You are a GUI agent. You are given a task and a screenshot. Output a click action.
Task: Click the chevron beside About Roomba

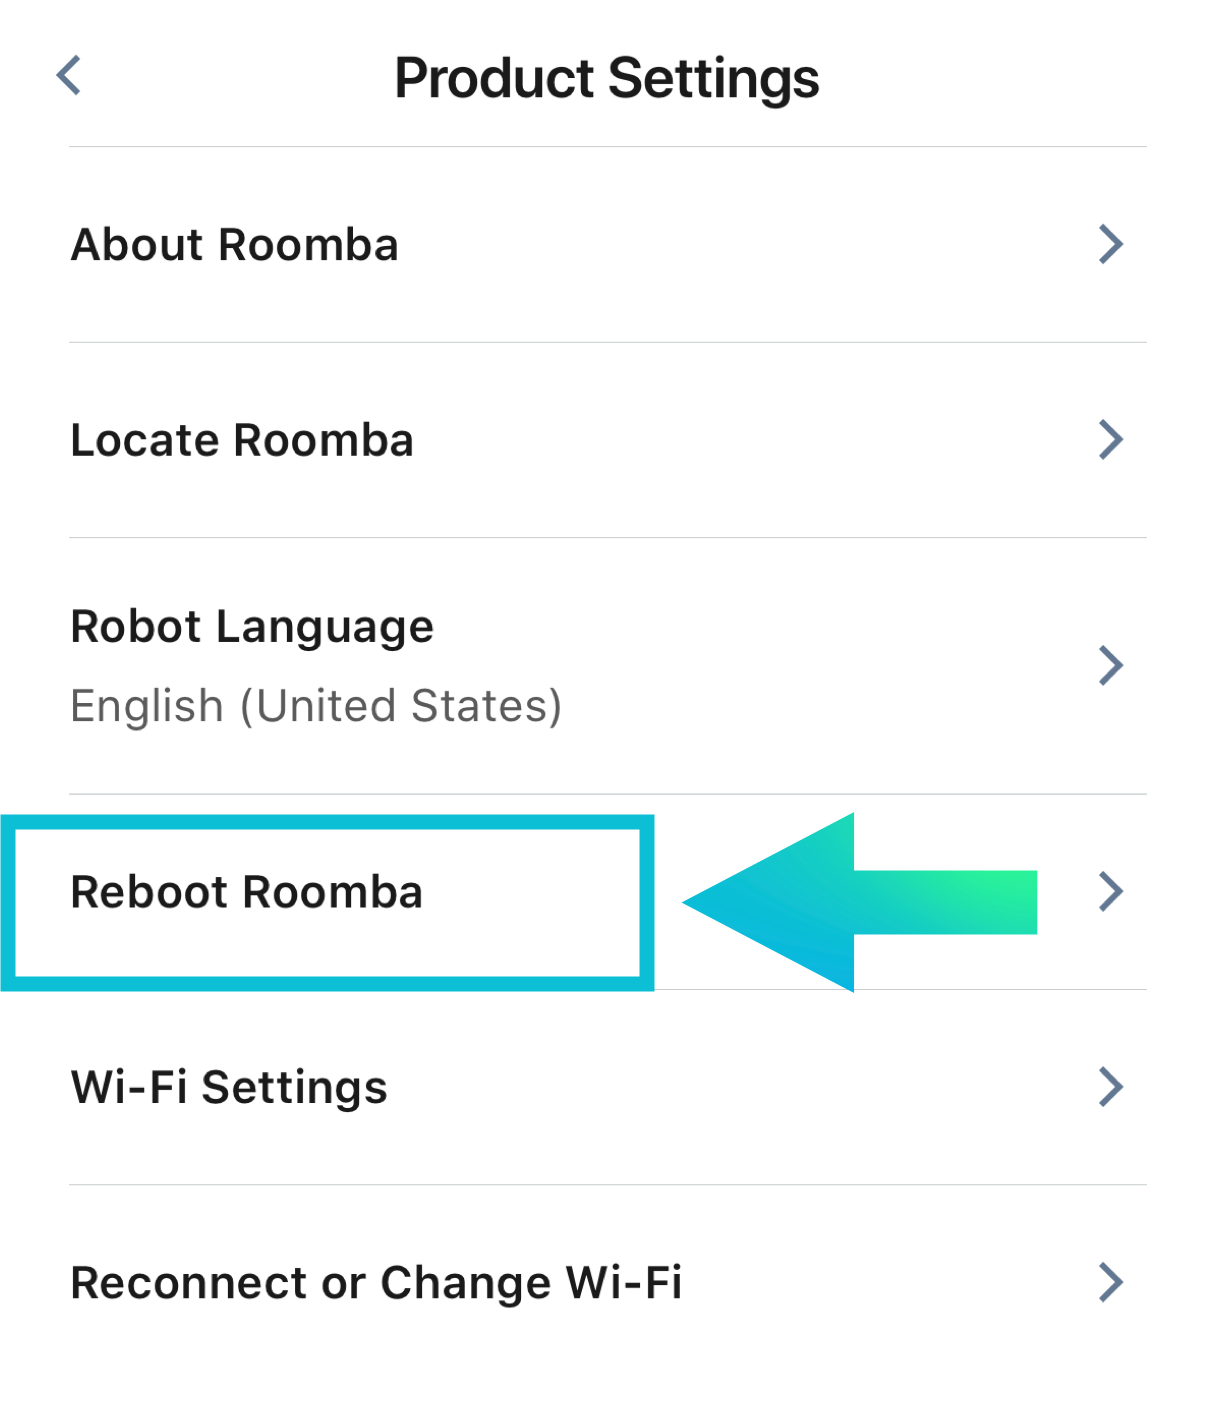(x=1110, y=244)
